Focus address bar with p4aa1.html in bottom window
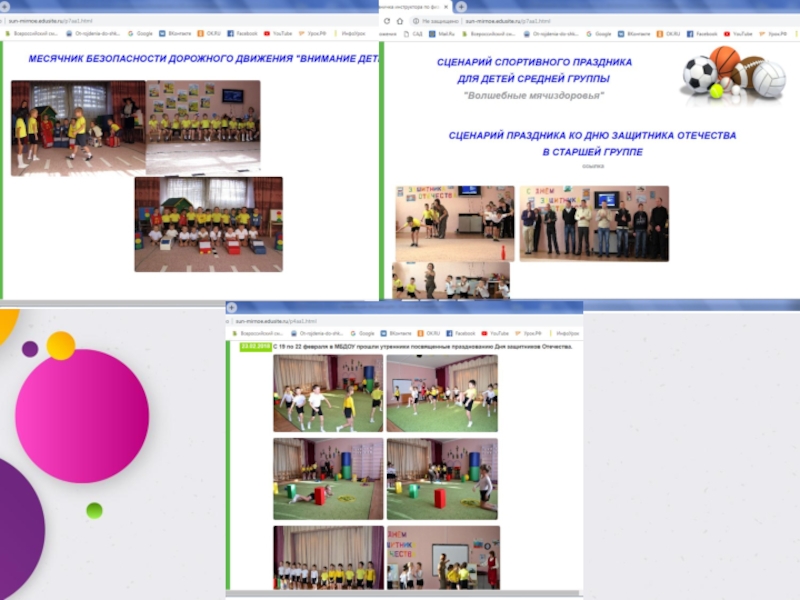Viewport: 800px width, 600px height. click(x=276, y=321)
